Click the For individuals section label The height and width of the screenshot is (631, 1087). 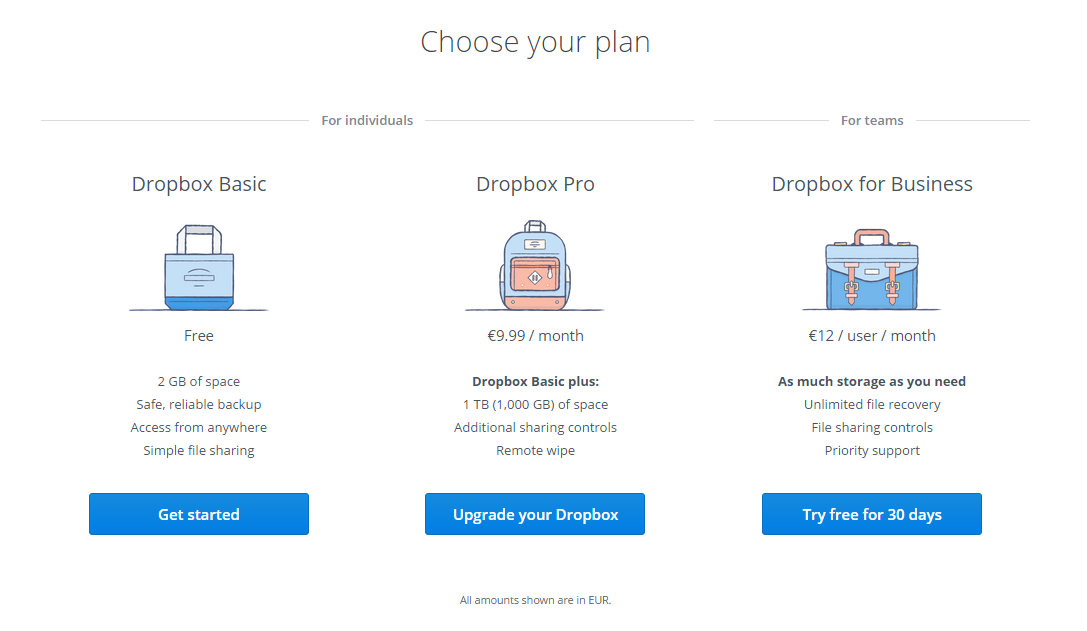[x=367, y=120]
